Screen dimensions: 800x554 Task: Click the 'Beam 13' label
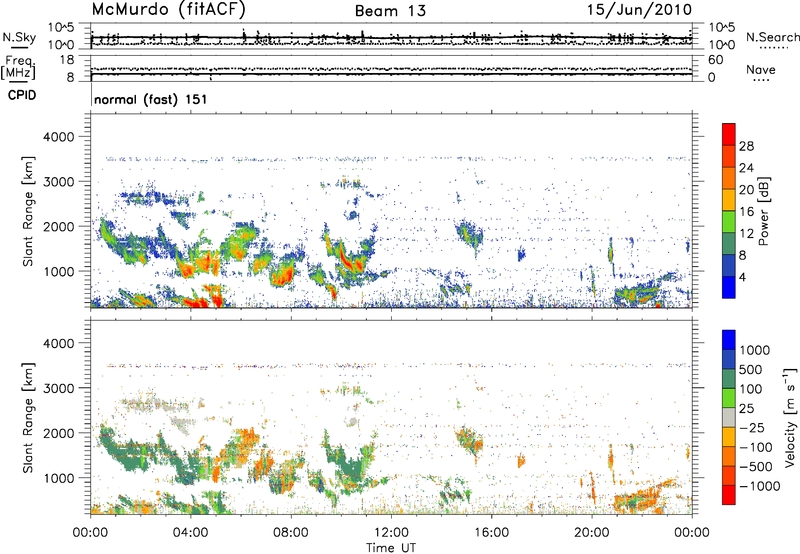click(x=390, y=11)
